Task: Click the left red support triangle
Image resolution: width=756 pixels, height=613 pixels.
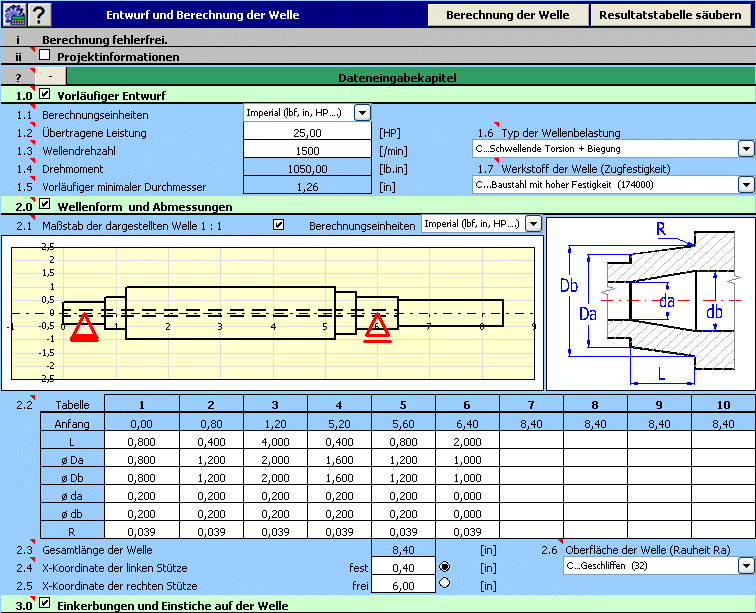Action: (x=84, y=327)
